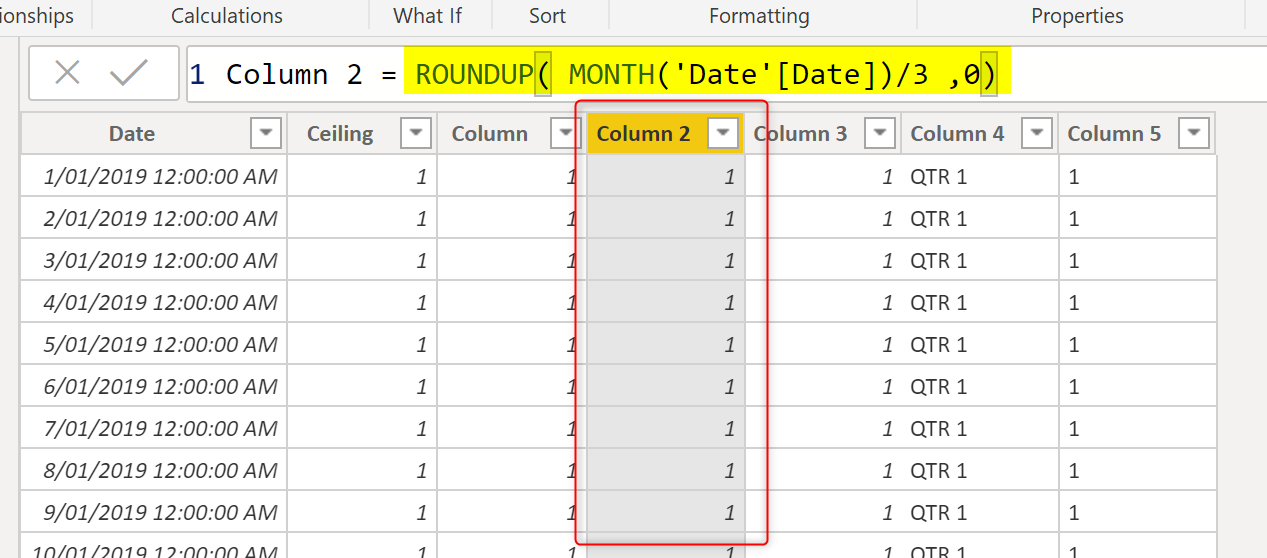Open the Properties ribbon group

tap(1077, 16)
